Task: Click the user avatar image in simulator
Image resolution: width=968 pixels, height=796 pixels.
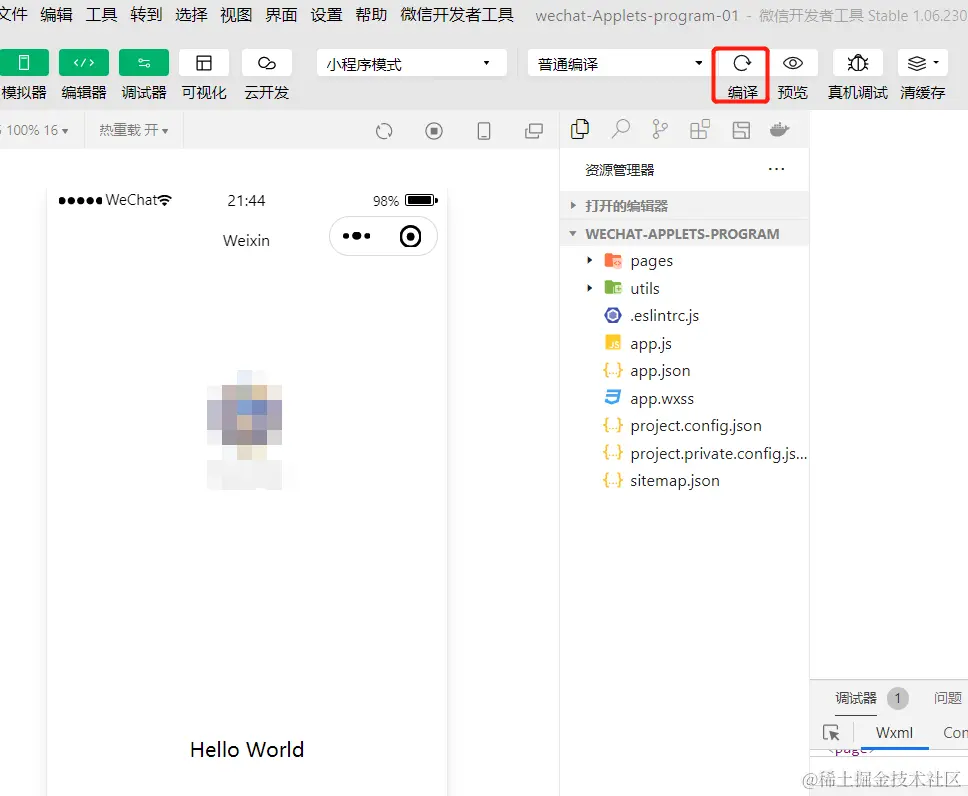Action: pyautogui.click(x=244, y=415)
